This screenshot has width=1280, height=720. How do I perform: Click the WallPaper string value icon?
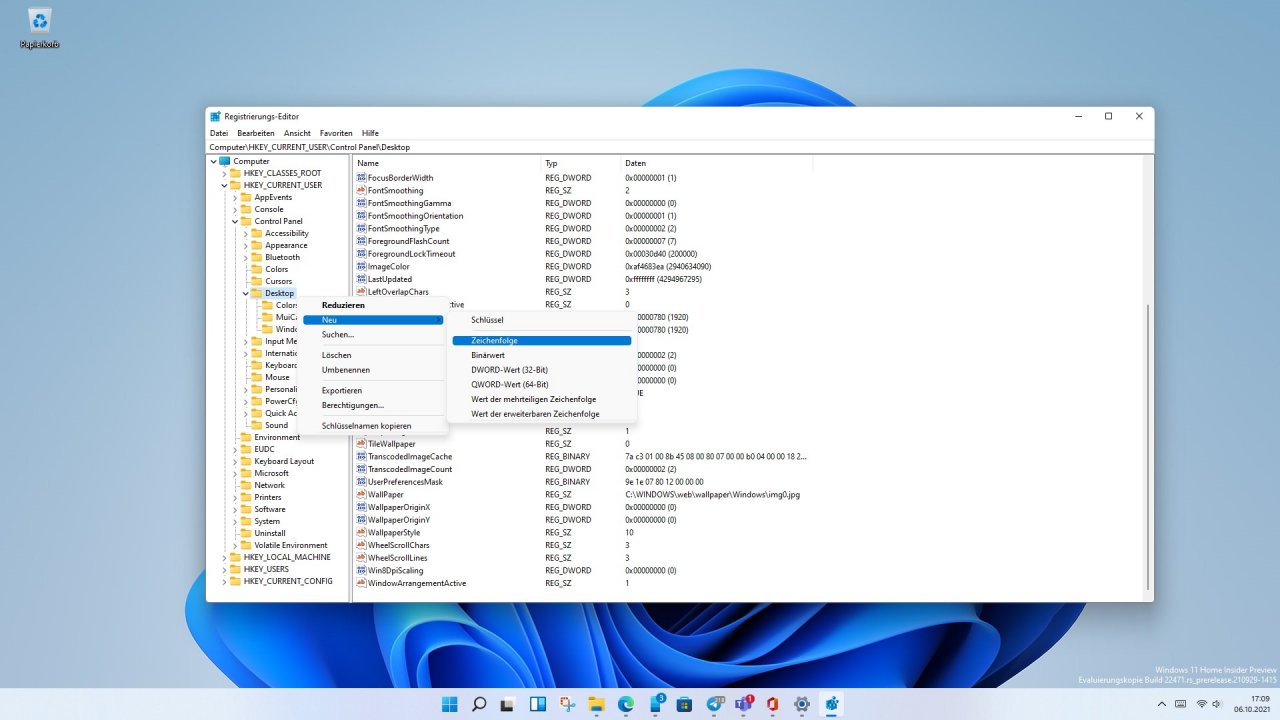[361, 494]
